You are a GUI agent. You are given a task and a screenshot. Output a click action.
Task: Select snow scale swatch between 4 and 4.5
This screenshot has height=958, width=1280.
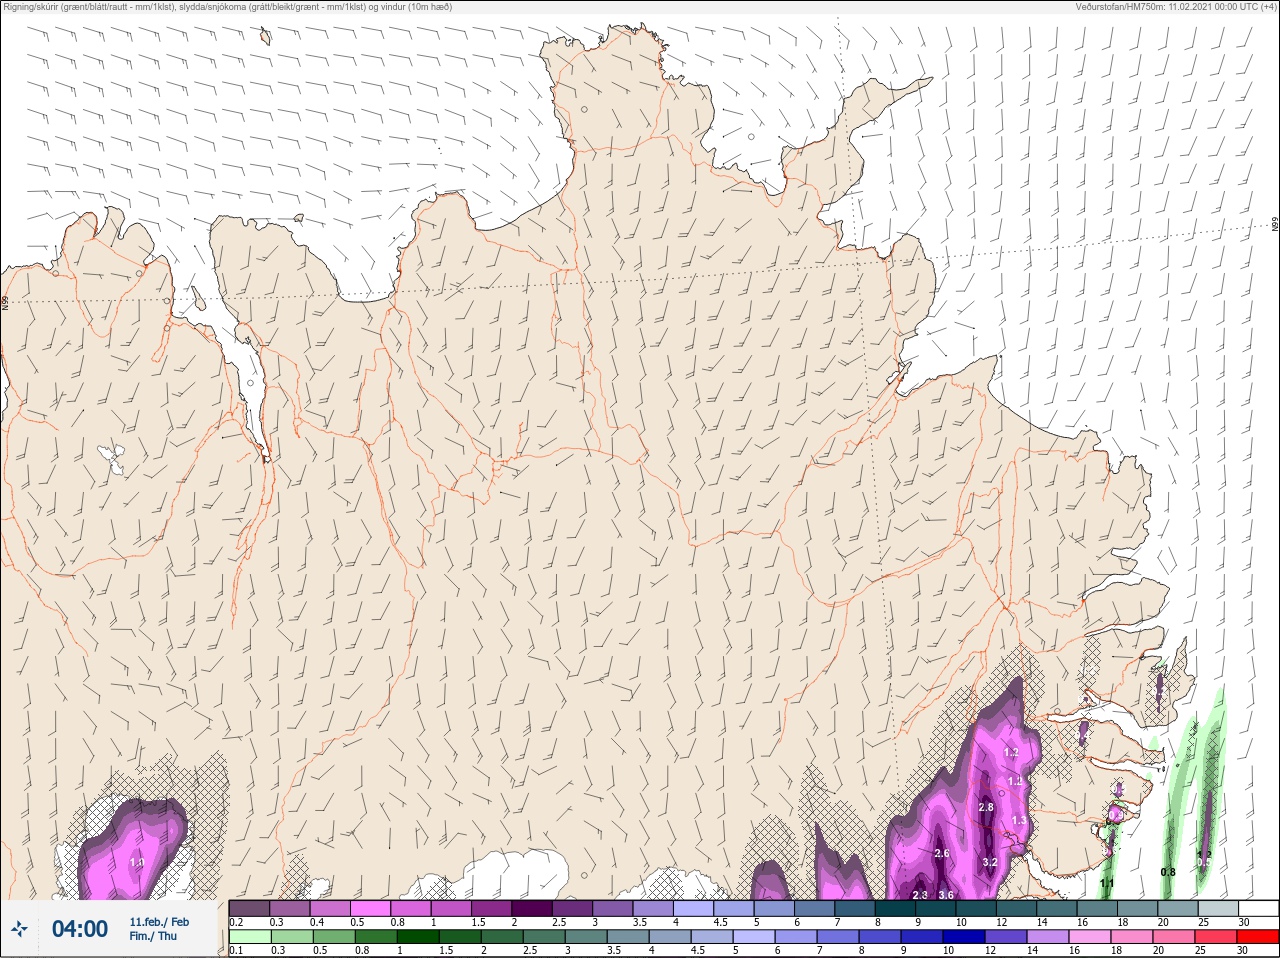pyautogui.click(x=693, y=908)
